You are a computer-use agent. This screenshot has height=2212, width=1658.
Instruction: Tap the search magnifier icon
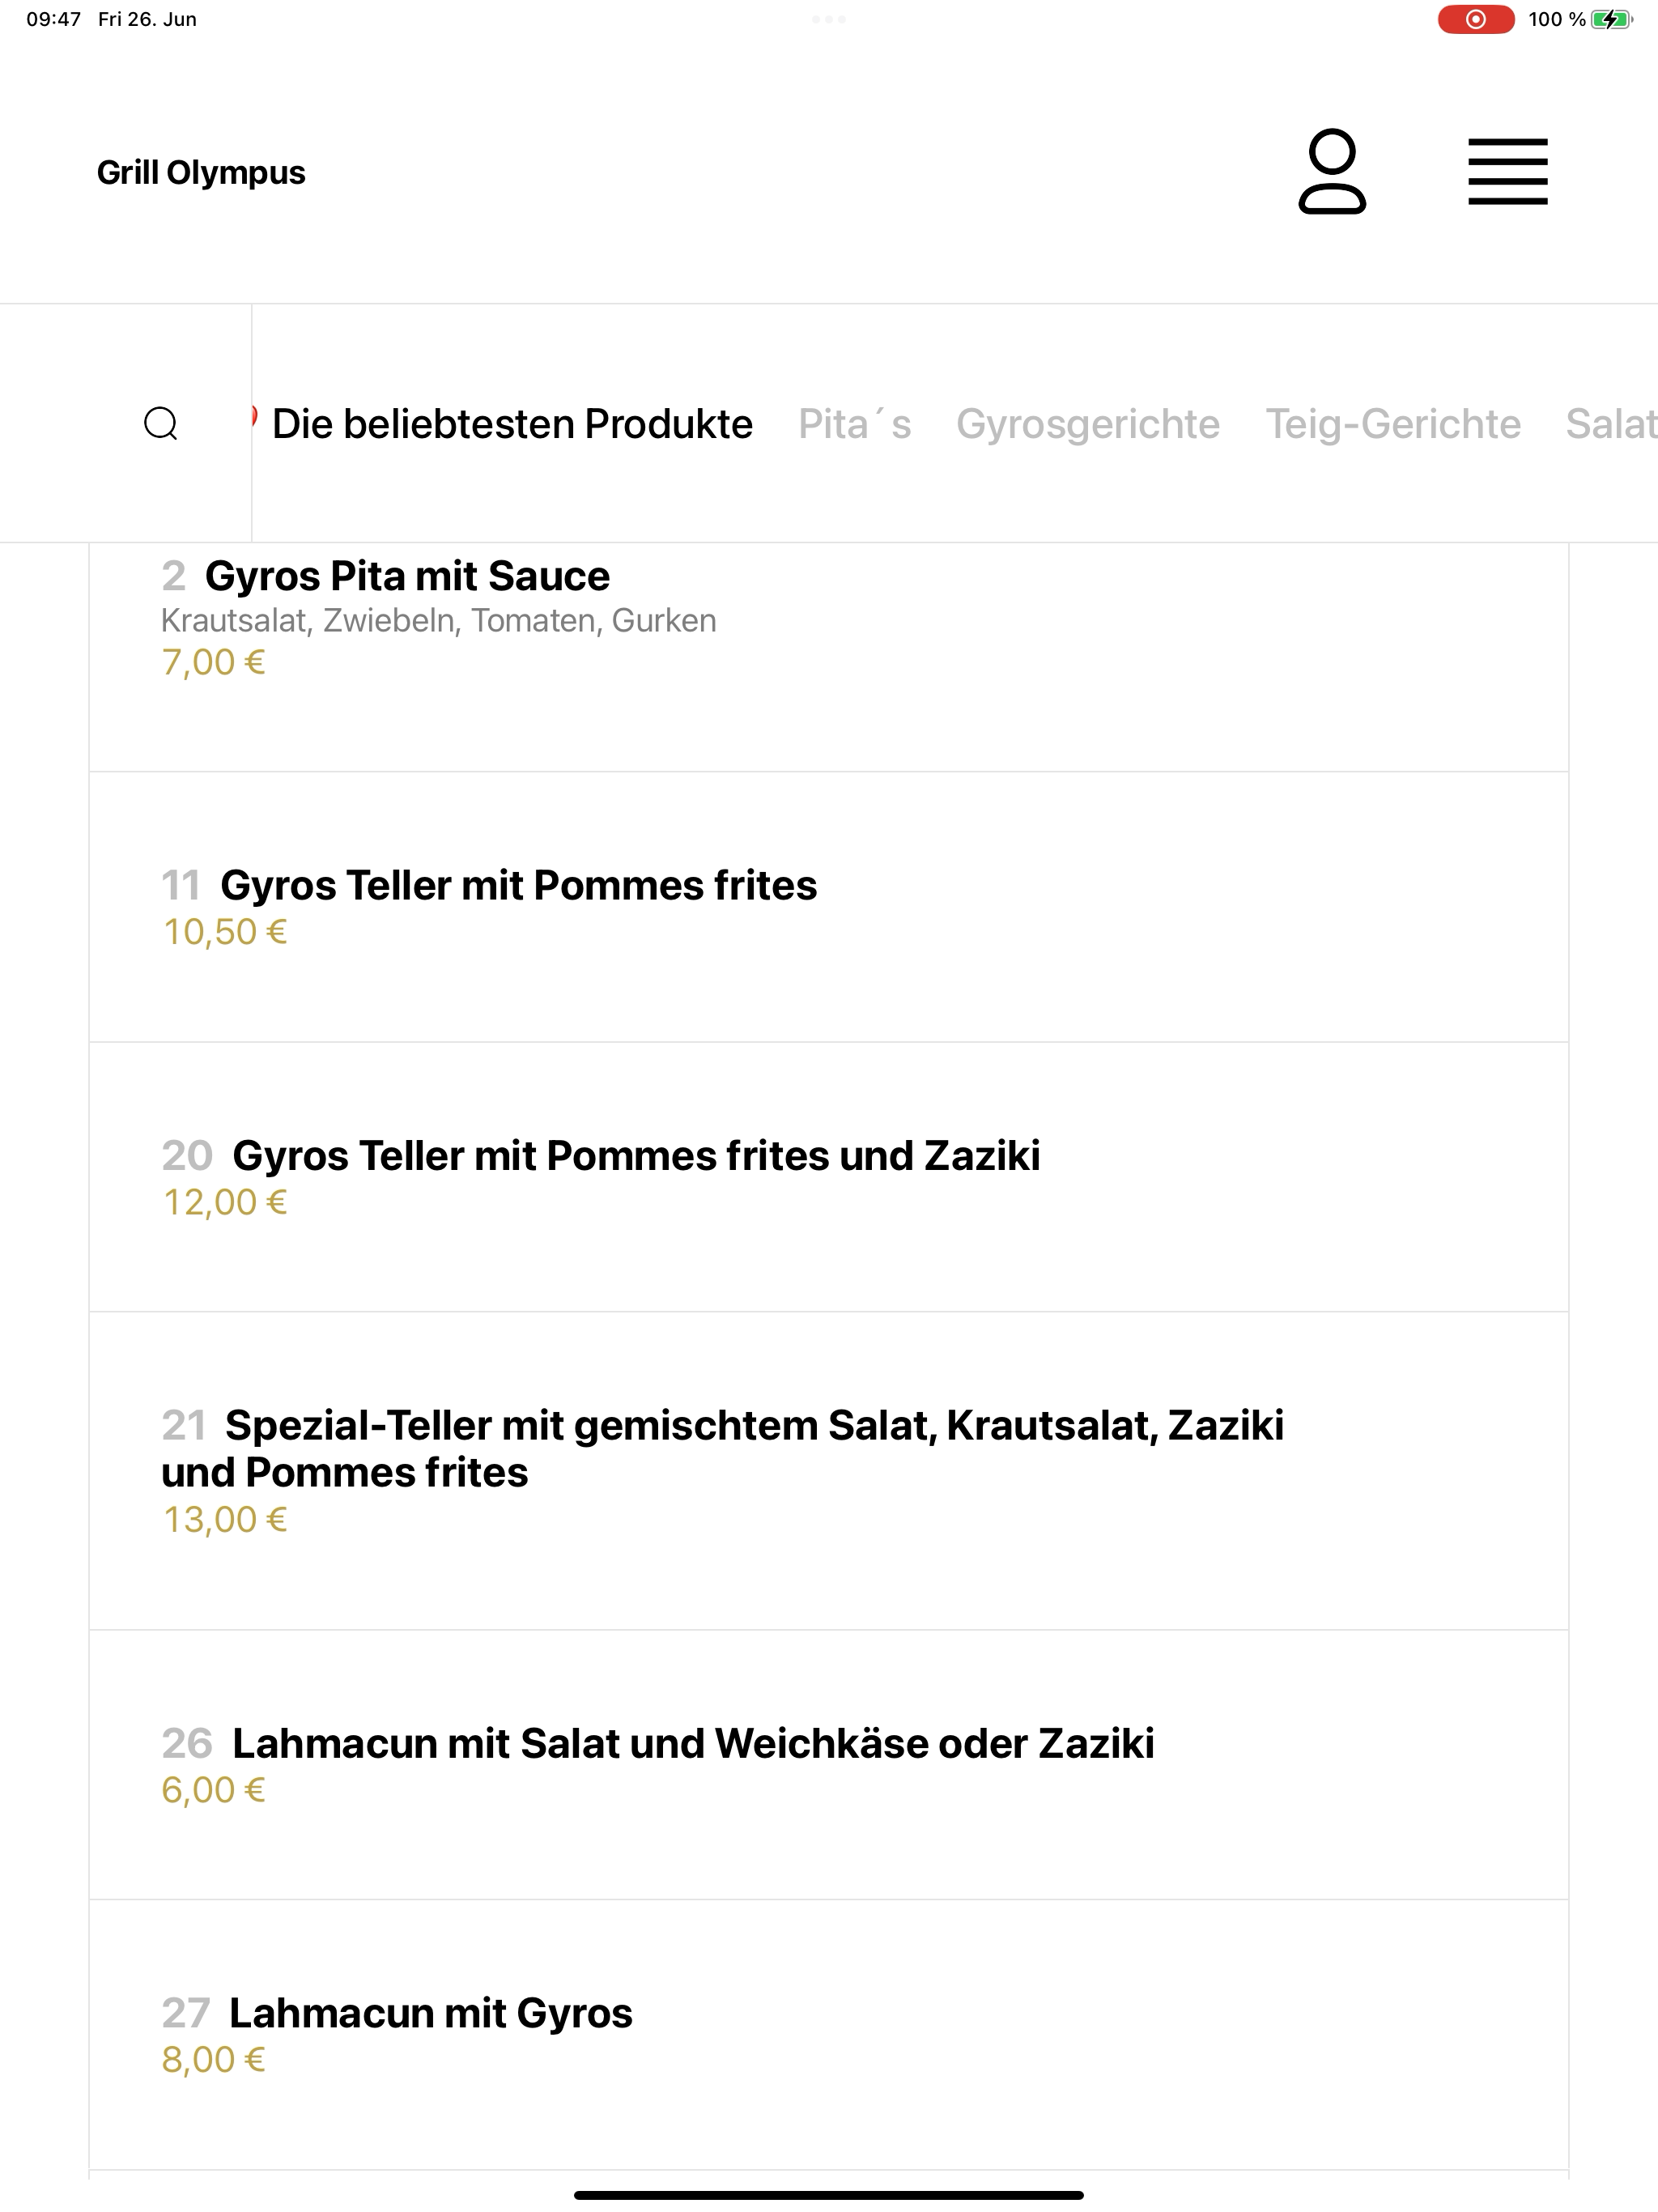click(x=161, y=423)
